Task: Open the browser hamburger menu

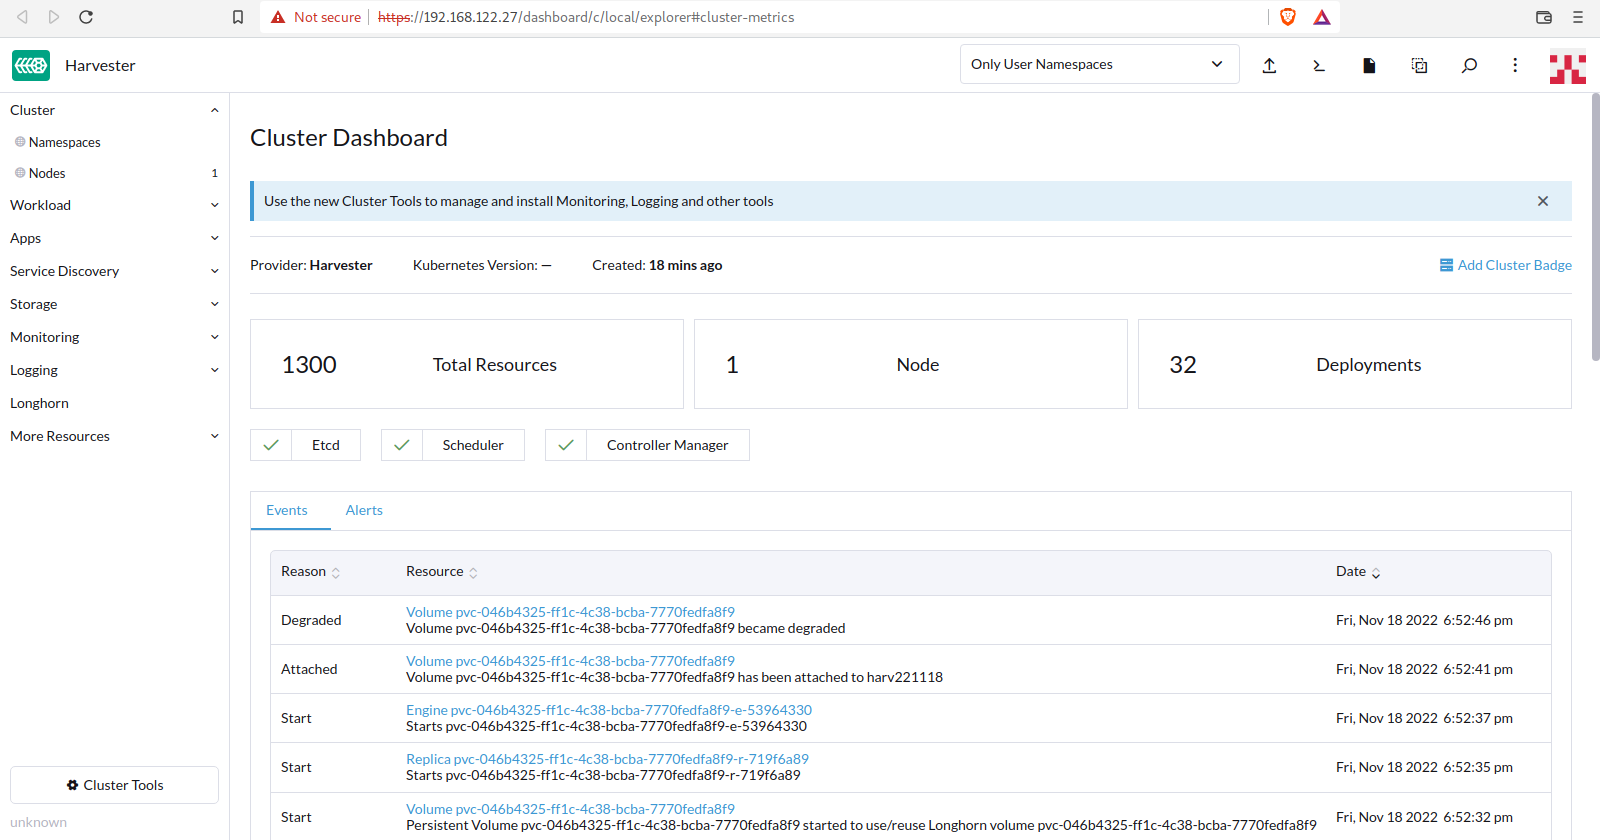Action: click(x=1578, y=17)
